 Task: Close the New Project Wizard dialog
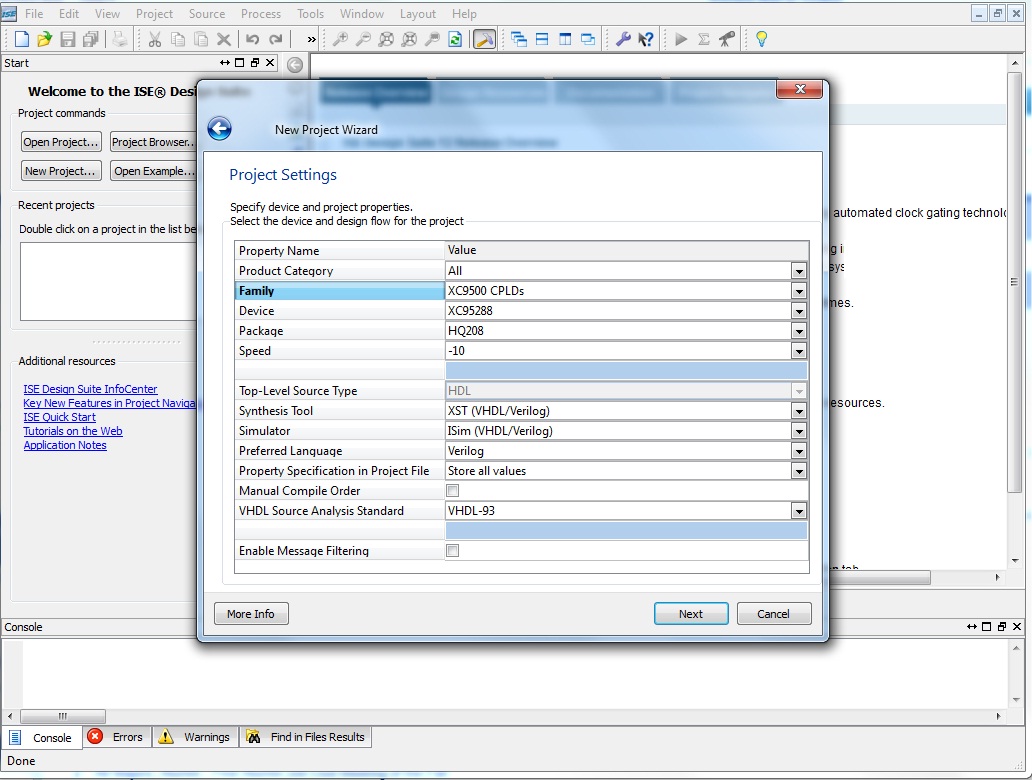[800, 90]
